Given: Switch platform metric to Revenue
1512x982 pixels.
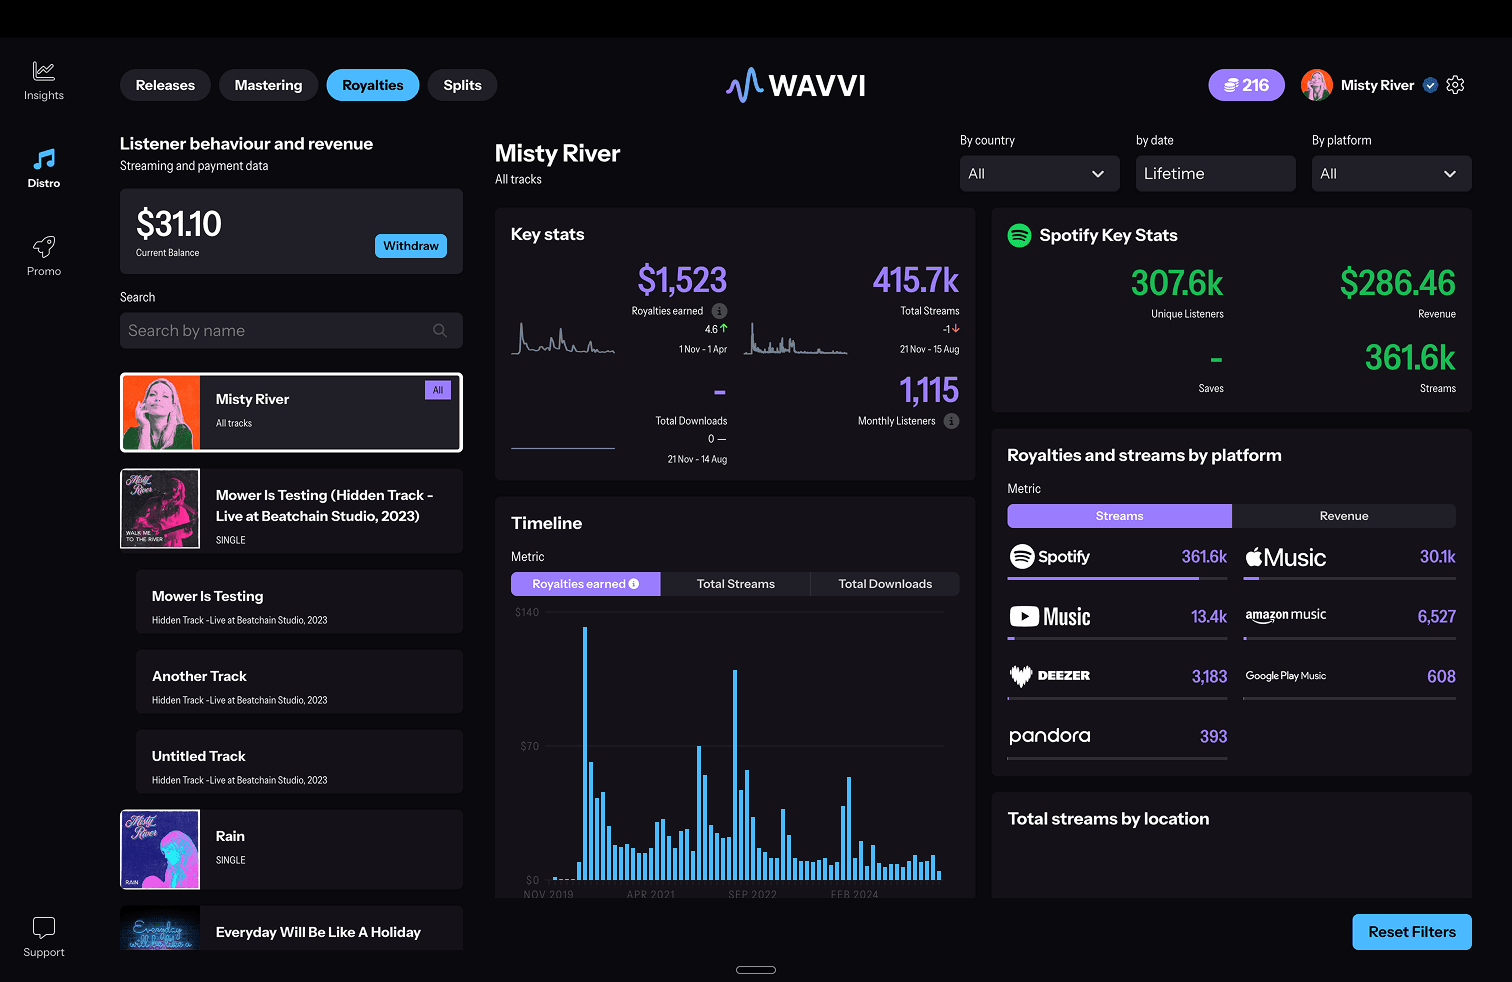Looking at the screenshot, I should [x=1343, y=516].
